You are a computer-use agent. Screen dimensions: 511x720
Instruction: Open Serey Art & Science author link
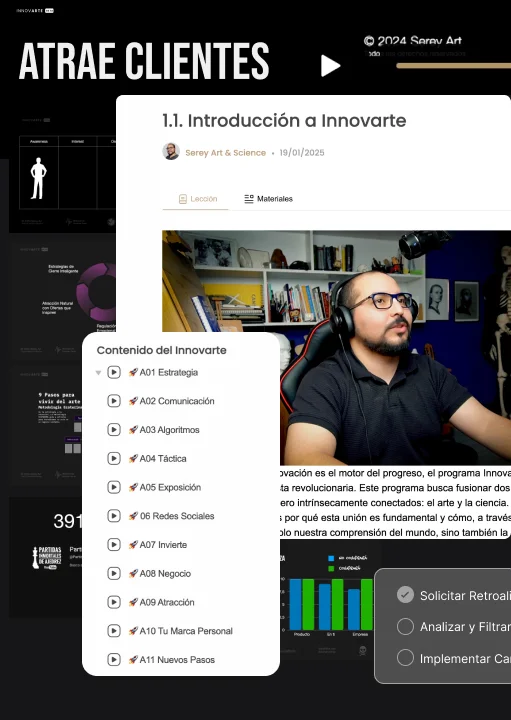pyautogui.click(x=225, y=153)
